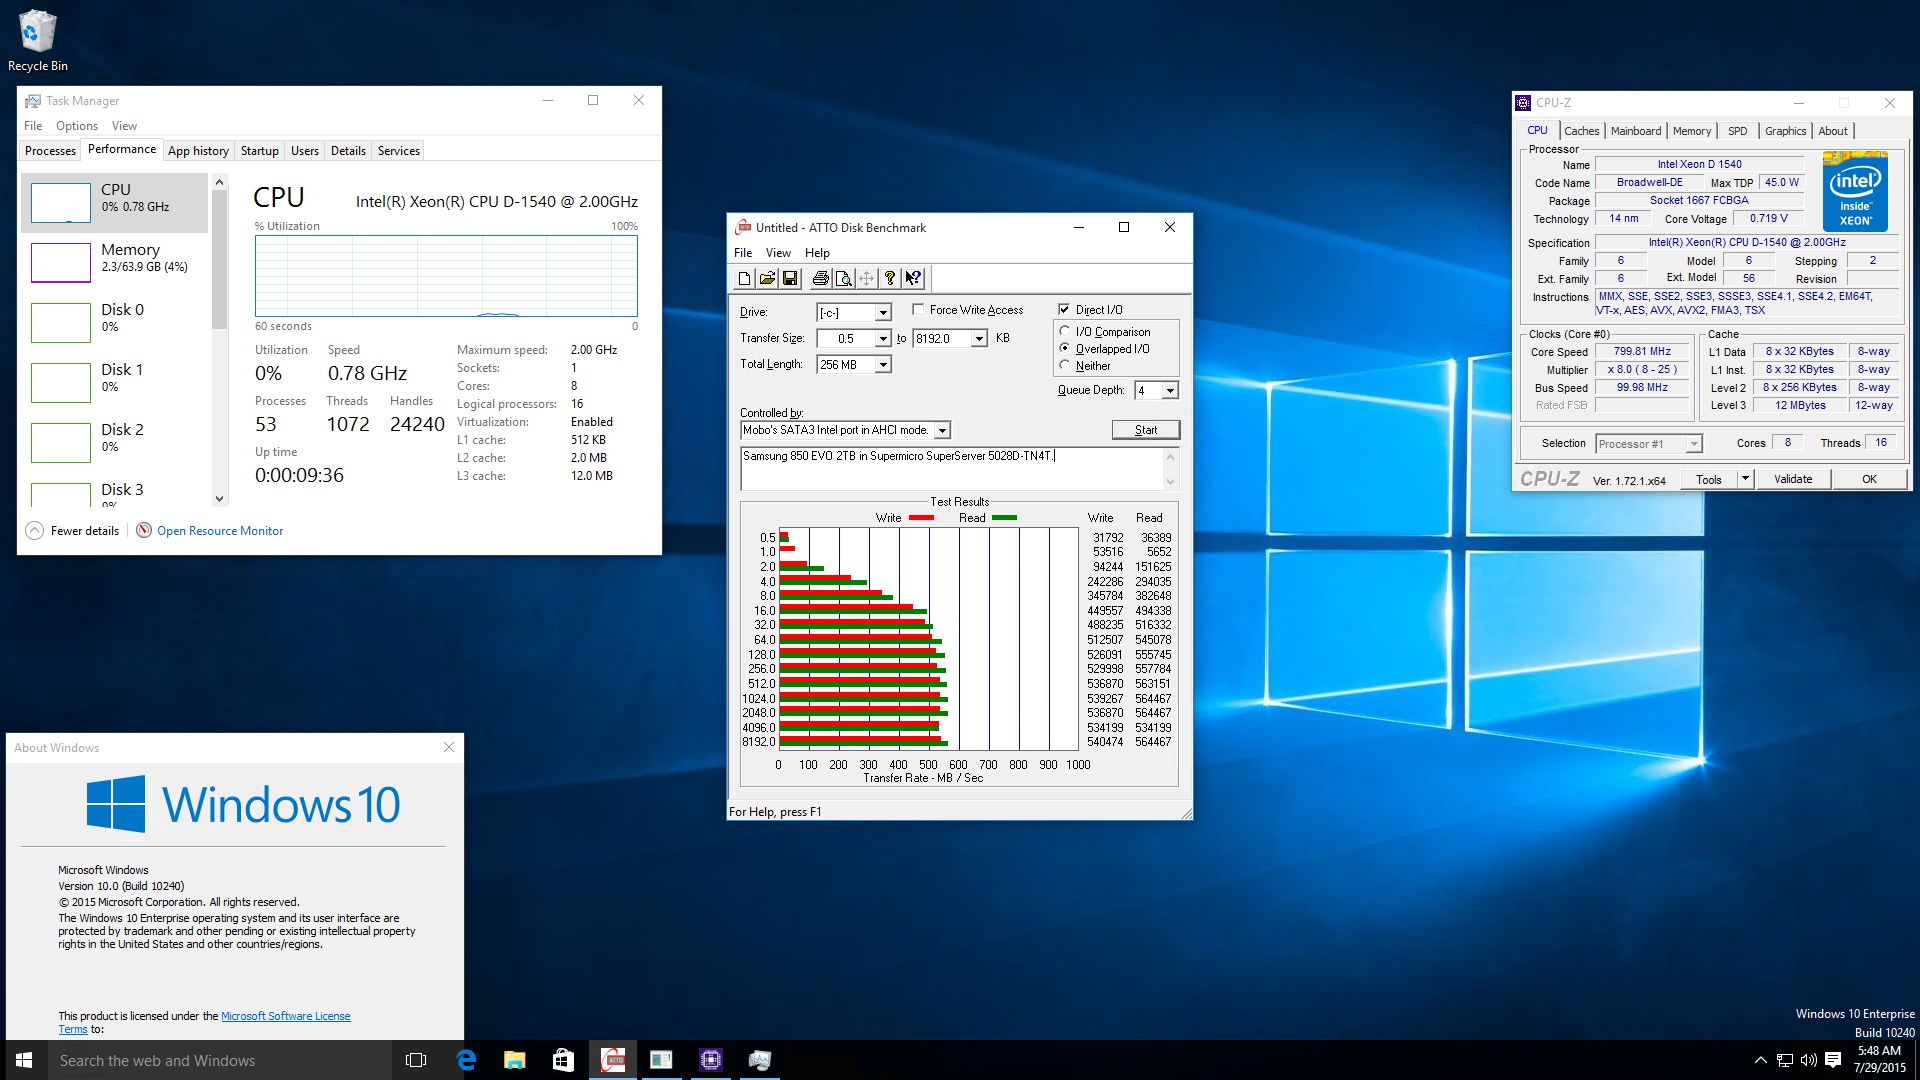Open the SPD tab in CPU-Z
The height and width of the screenshot is (1080, 1920).
coord(1737,131)
